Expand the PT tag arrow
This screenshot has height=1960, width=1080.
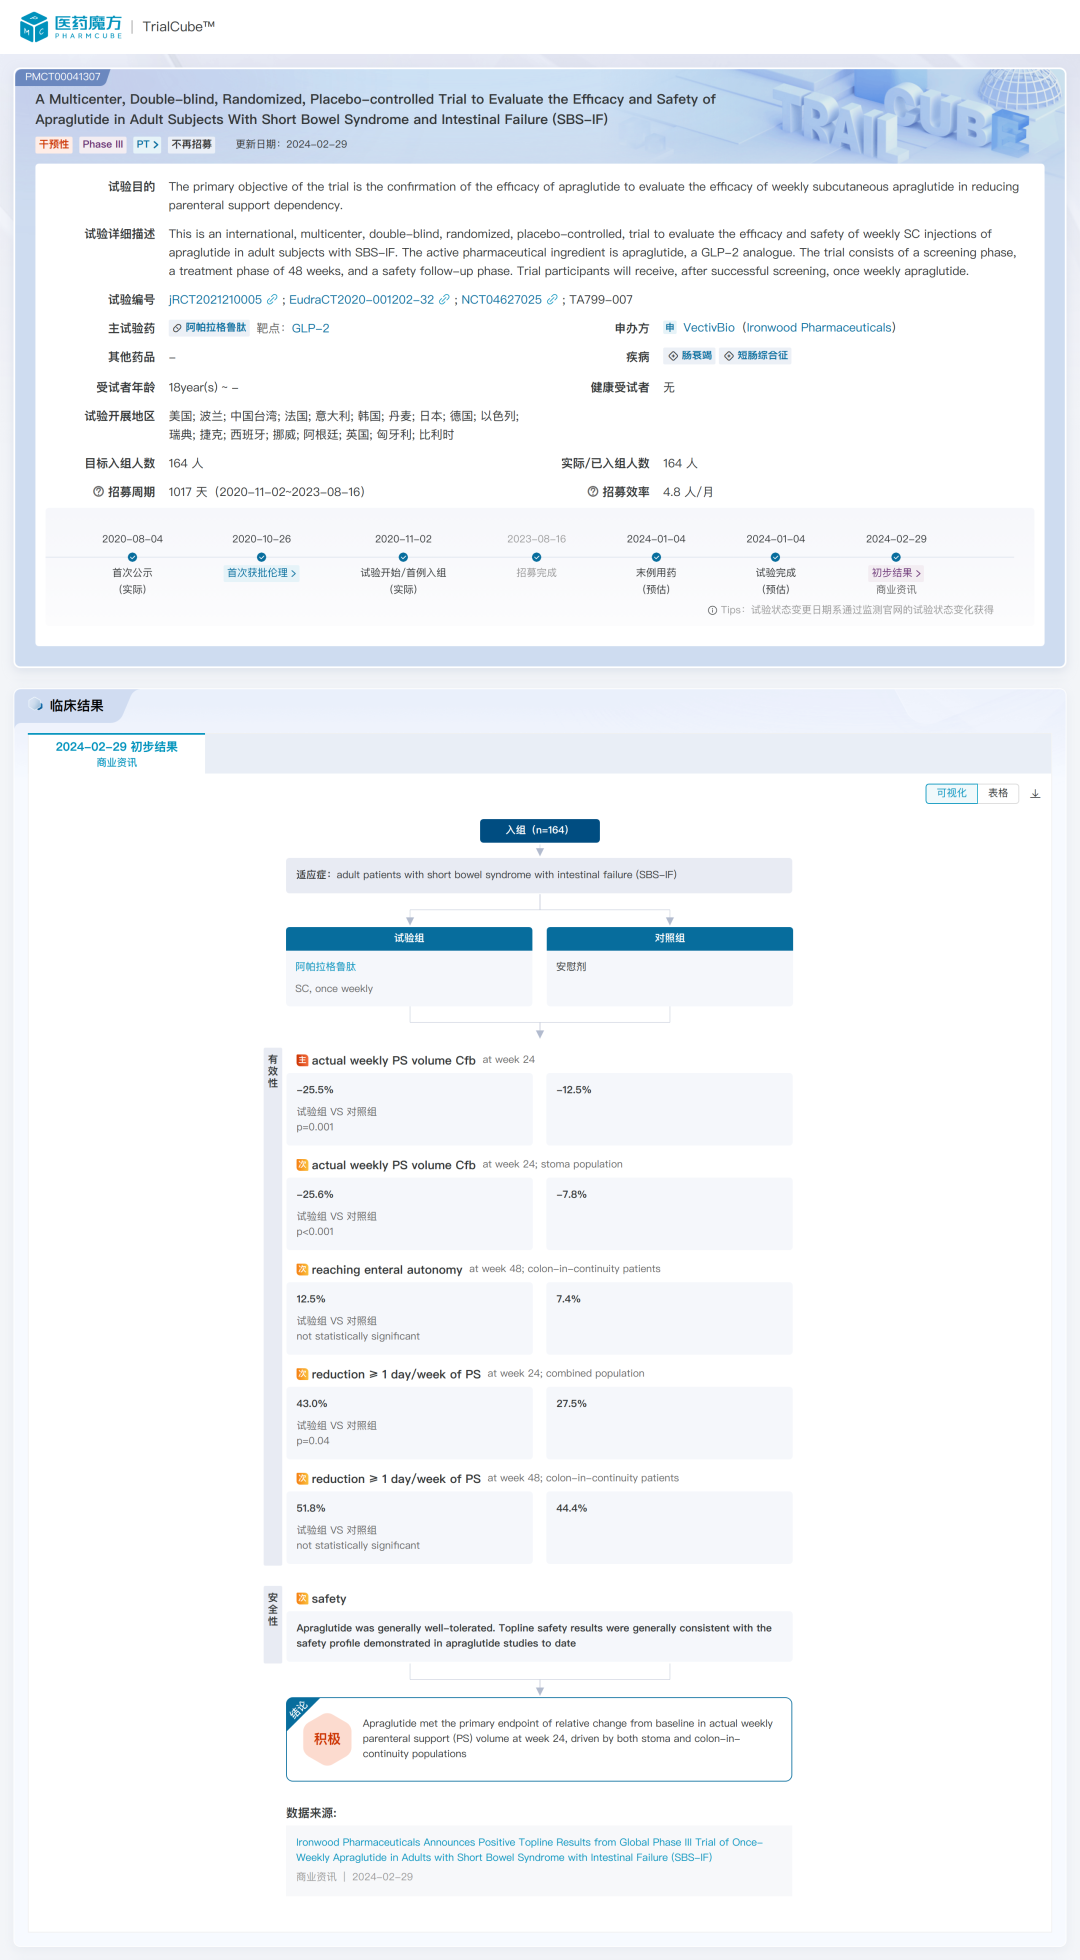tap(148, 144)
